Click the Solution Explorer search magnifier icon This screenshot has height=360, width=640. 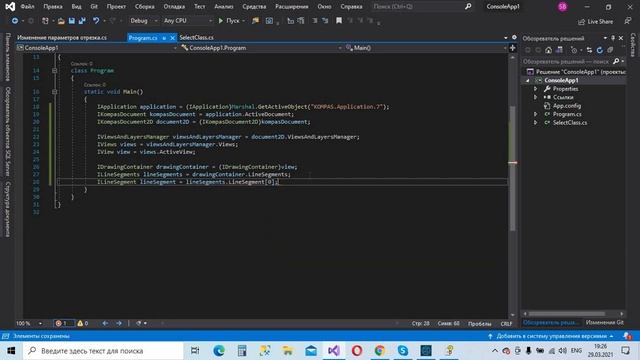616,61
